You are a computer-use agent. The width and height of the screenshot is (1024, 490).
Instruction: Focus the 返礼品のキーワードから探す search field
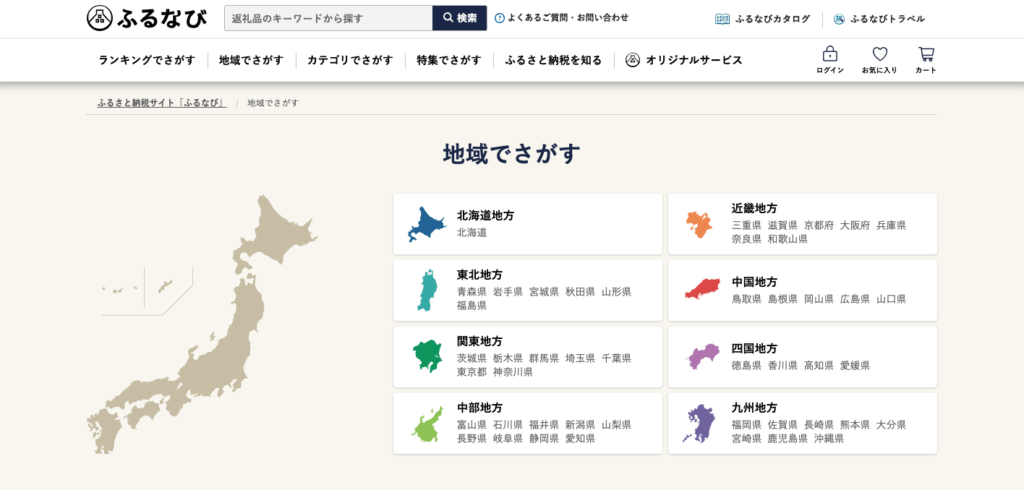point(328,18)
